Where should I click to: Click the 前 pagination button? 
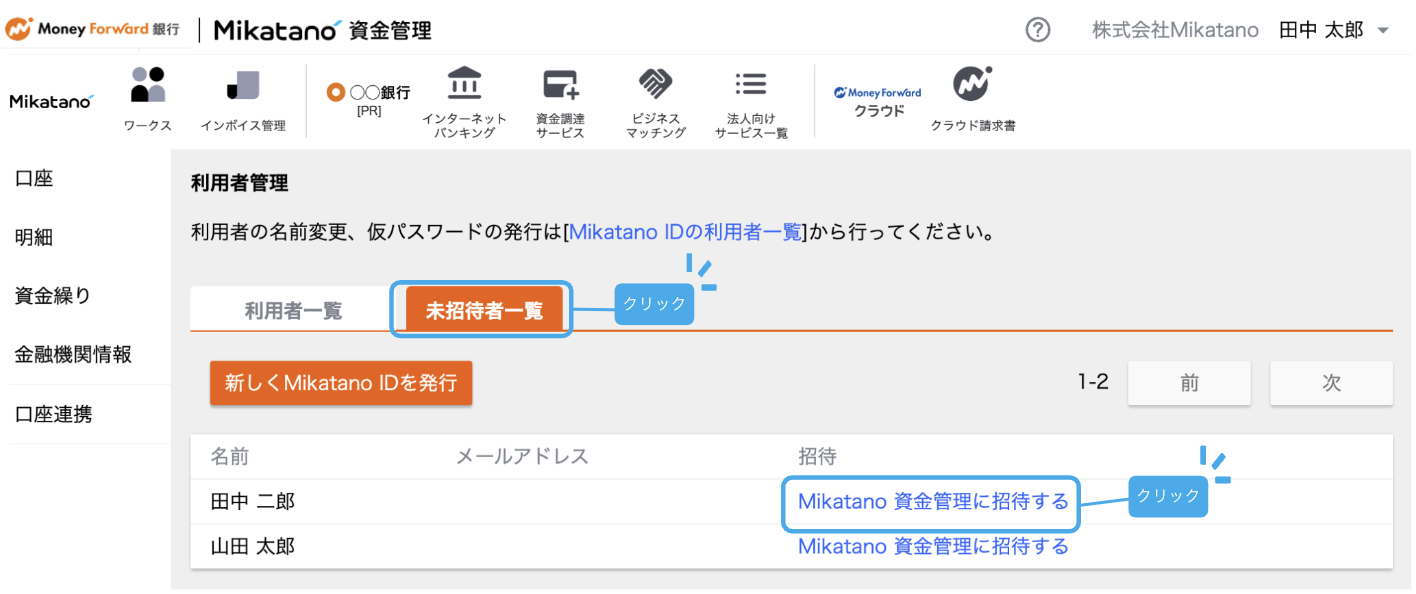pyautogui.click(x=1189, y=383)
